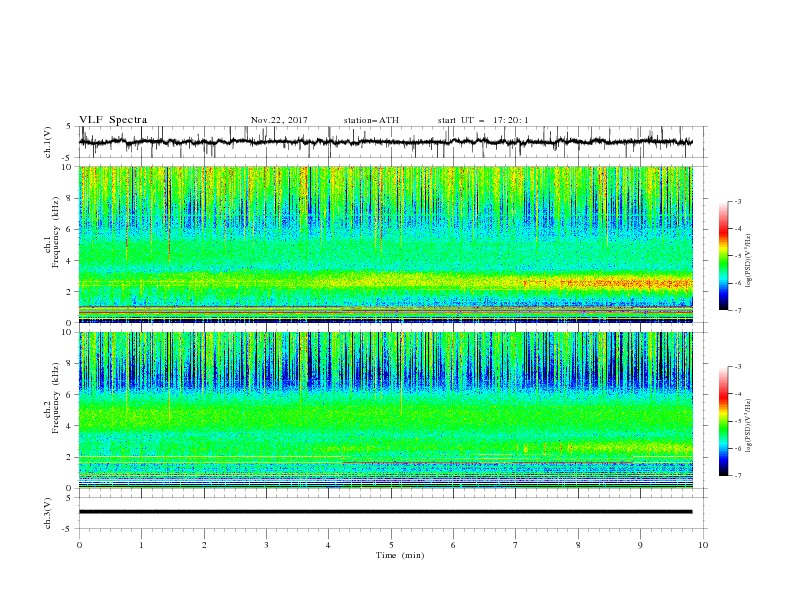This screenshot has width=792, height=612.
Task: Click tick label "8" on the Time axis
Action: click(x=578, y=545)
